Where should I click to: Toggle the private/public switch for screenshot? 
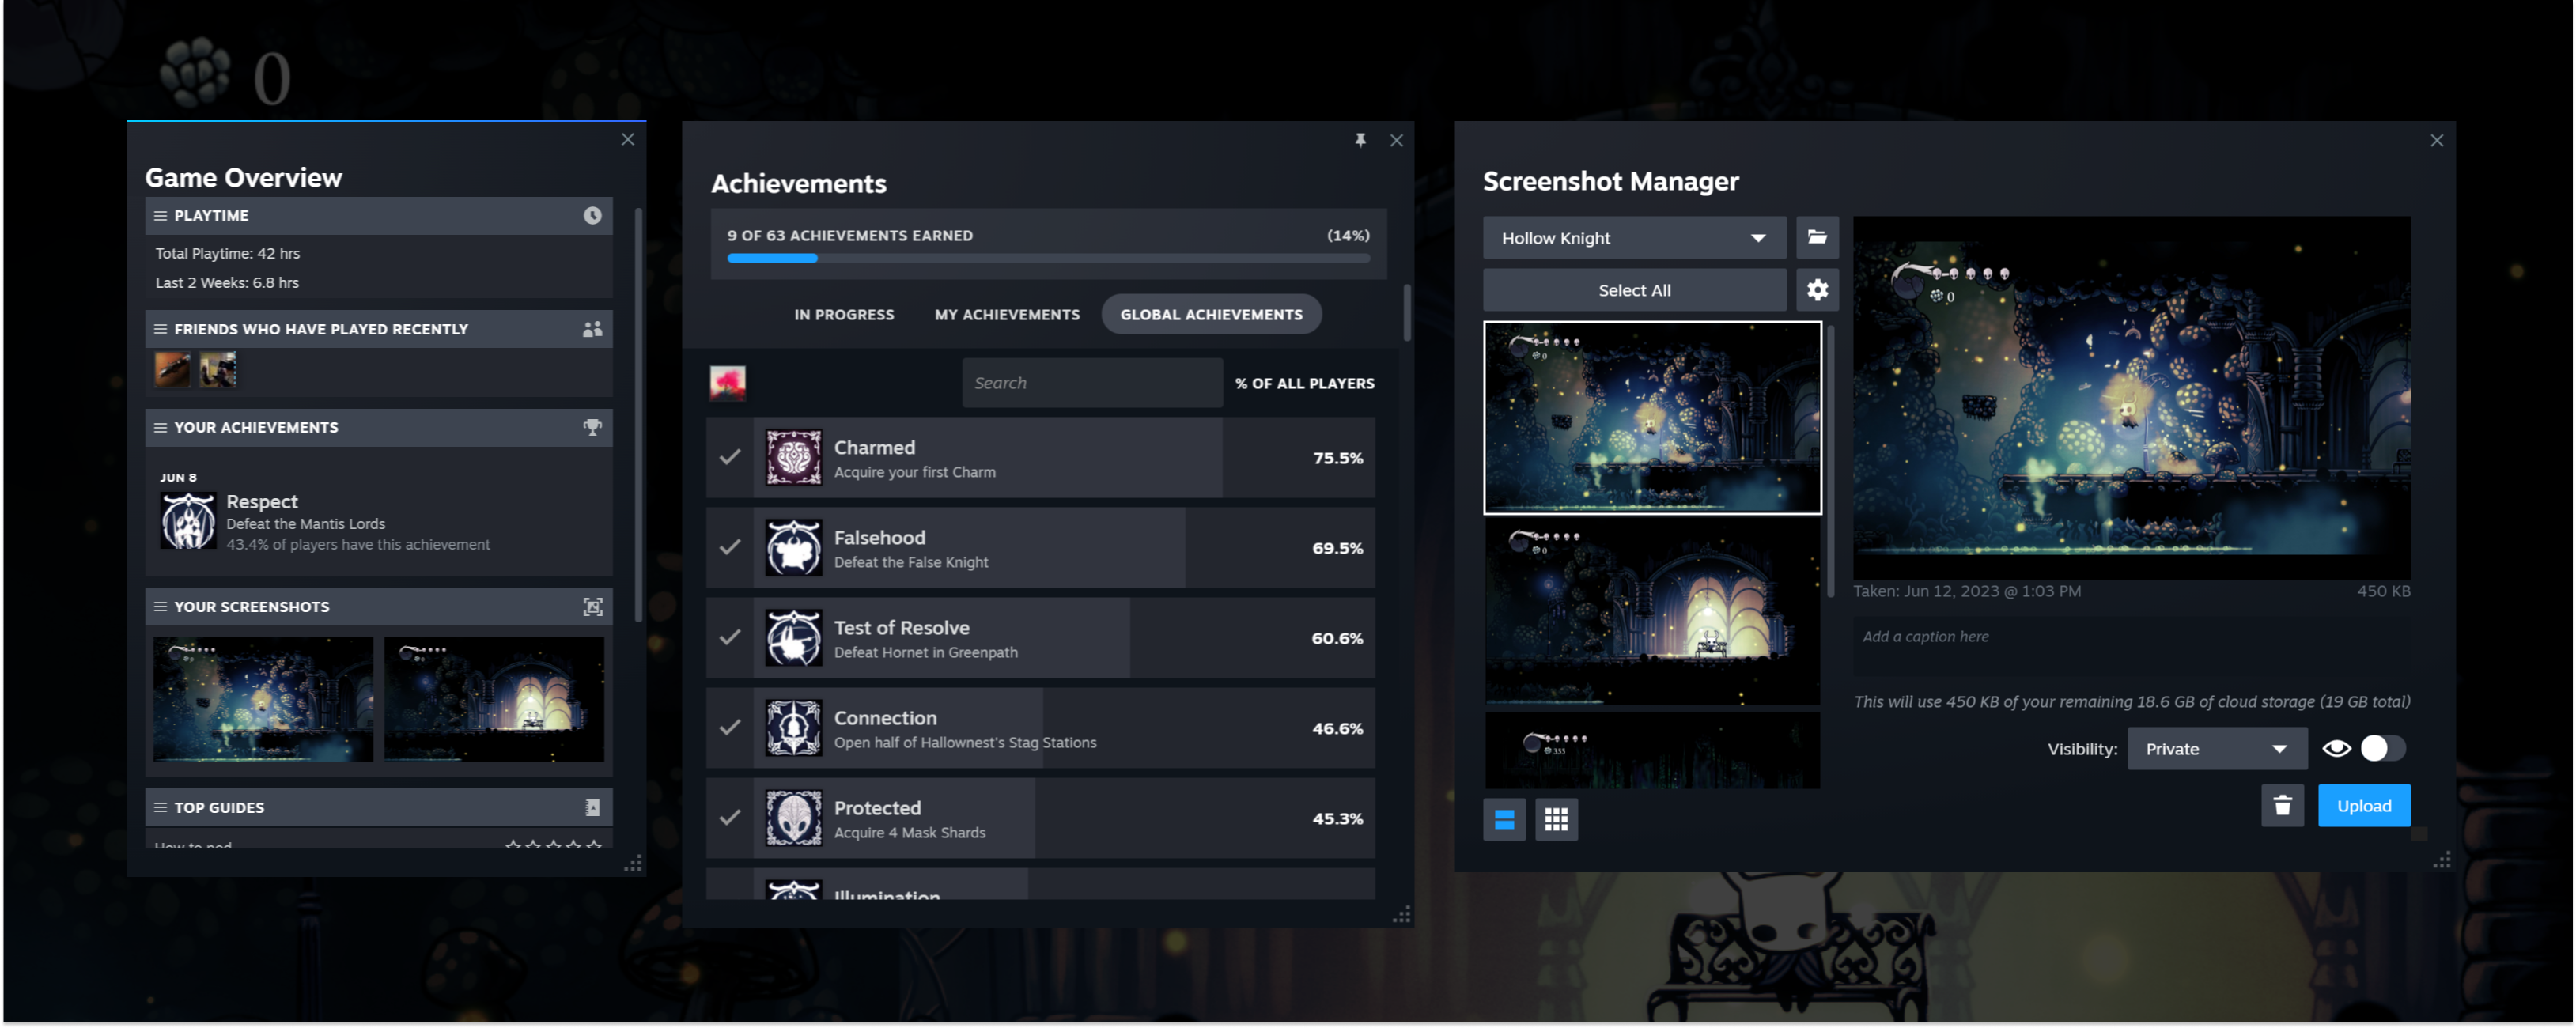(x=2379, y=747)
